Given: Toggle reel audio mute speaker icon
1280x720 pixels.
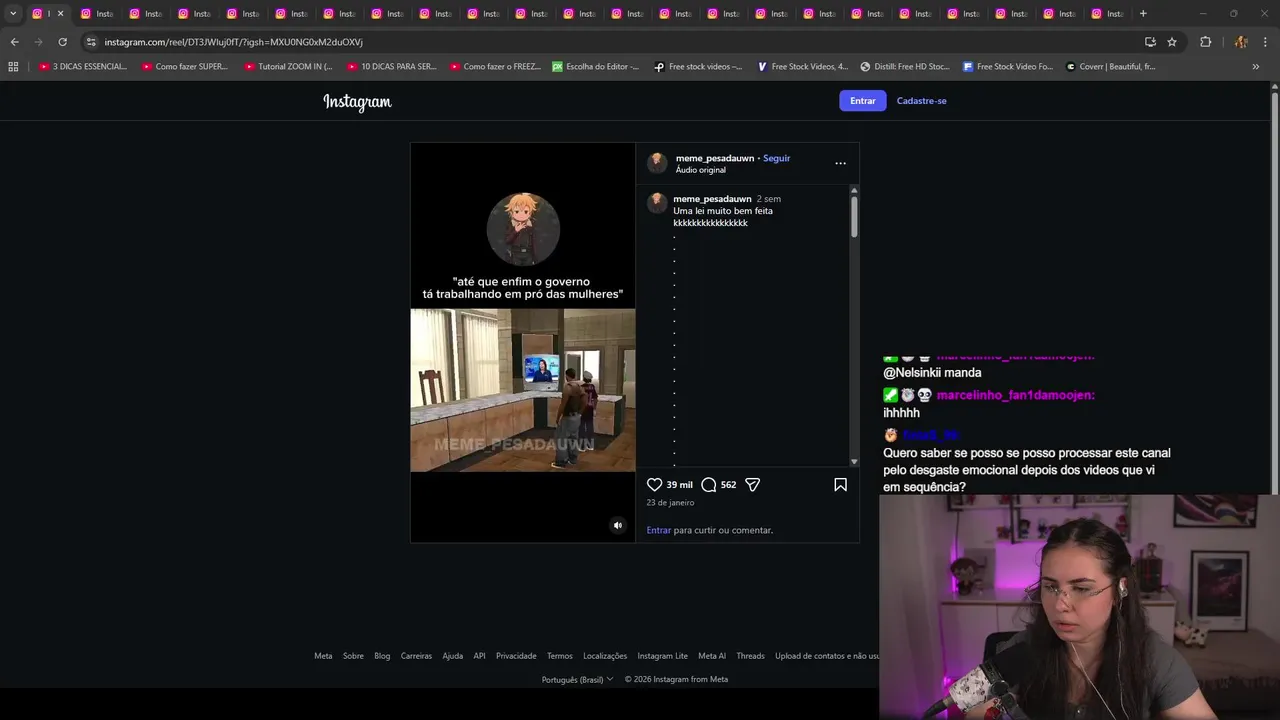Looking at the screenshot, I should (x=617, y=525).
